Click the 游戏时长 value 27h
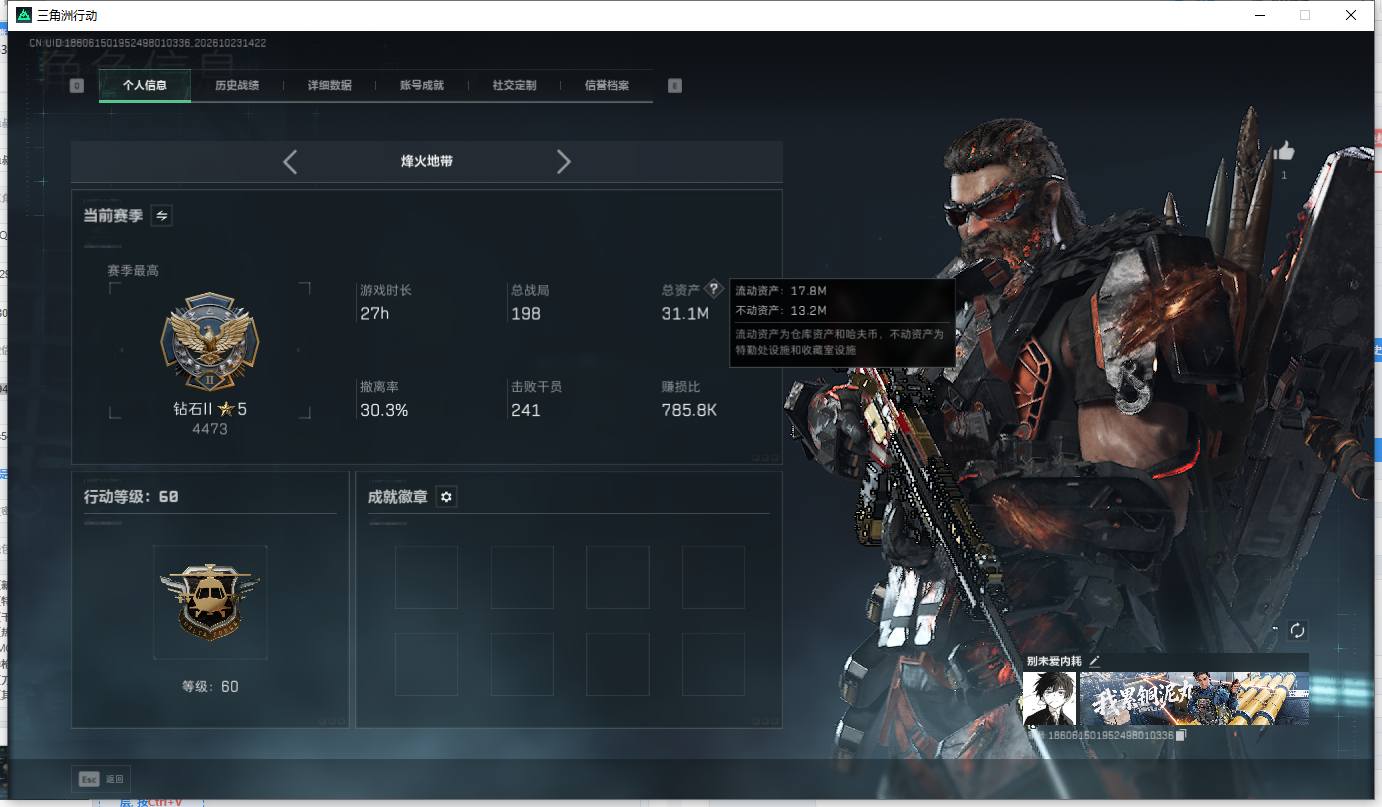Screen dimensions: 1382x807 (375, 314)
